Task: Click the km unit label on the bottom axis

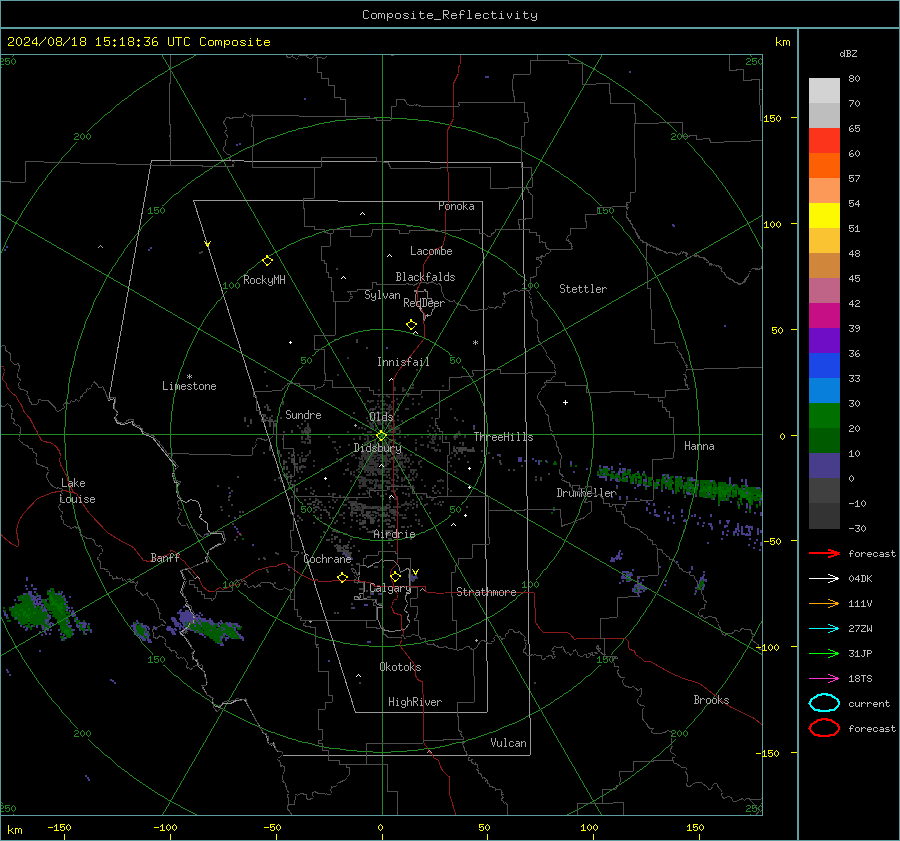Action: coord(14,830)
